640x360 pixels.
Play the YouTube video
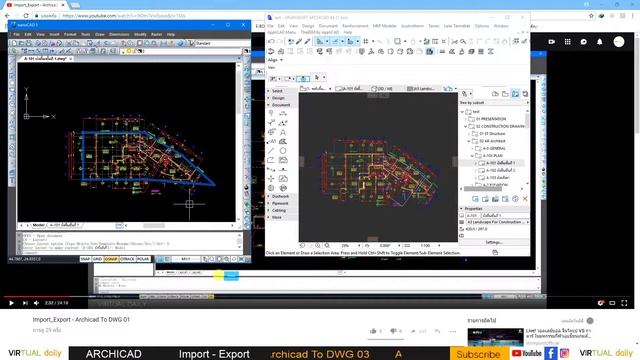[11, 303]
